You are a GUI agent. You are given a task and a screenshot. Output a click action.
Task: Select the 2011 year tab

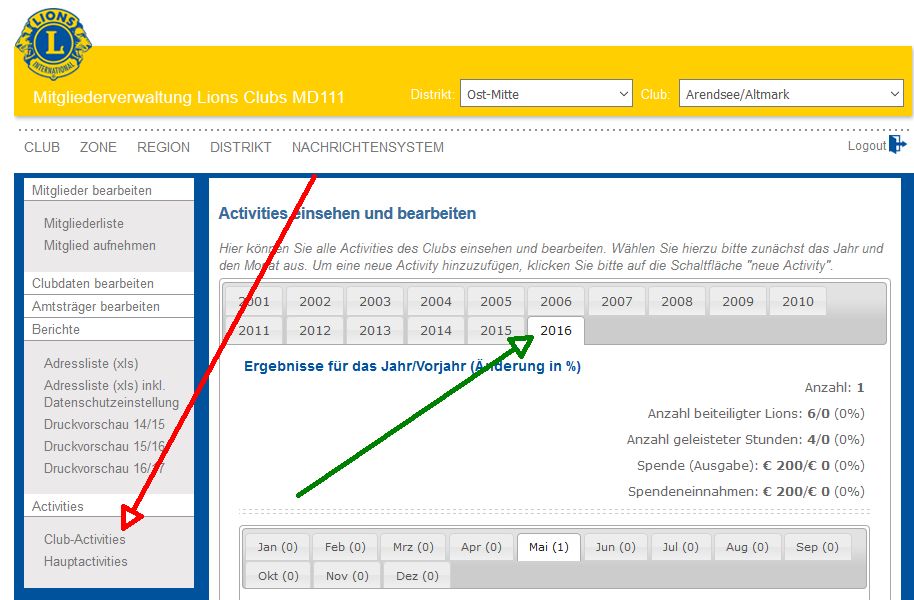(x=254, y=331)
